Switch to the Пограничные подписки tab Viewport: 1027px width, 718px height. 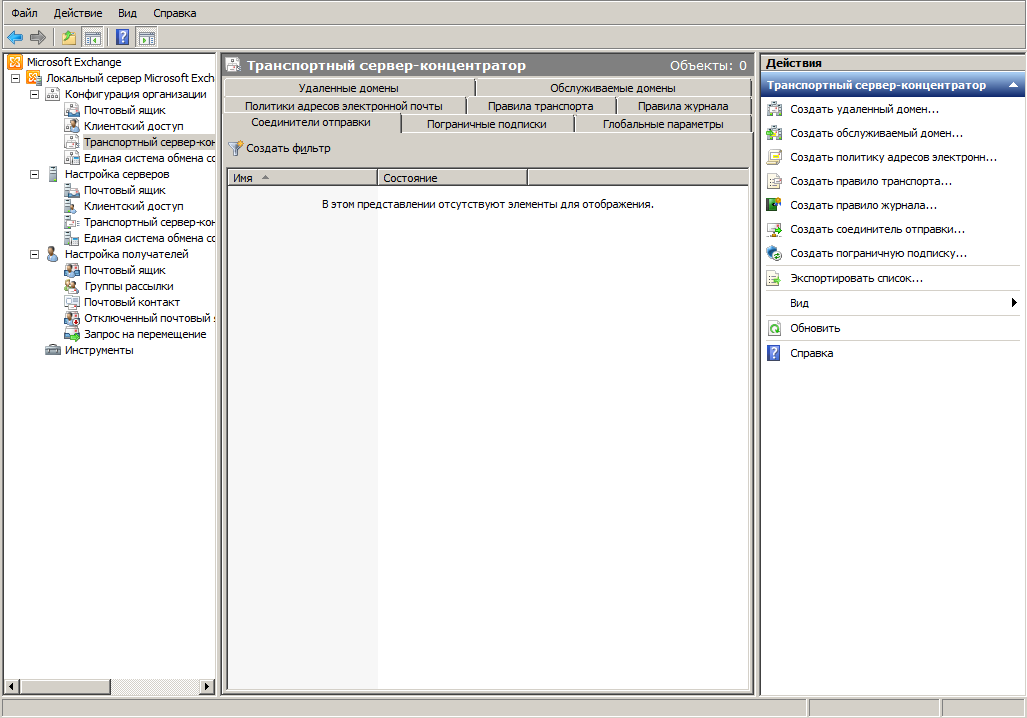tap(487, 124)
